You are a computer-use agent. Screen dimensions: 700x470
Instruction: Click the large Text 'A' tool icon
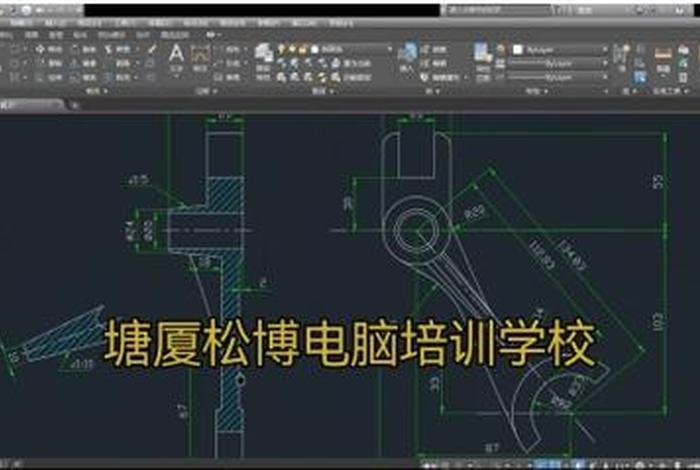coord(176,54)
